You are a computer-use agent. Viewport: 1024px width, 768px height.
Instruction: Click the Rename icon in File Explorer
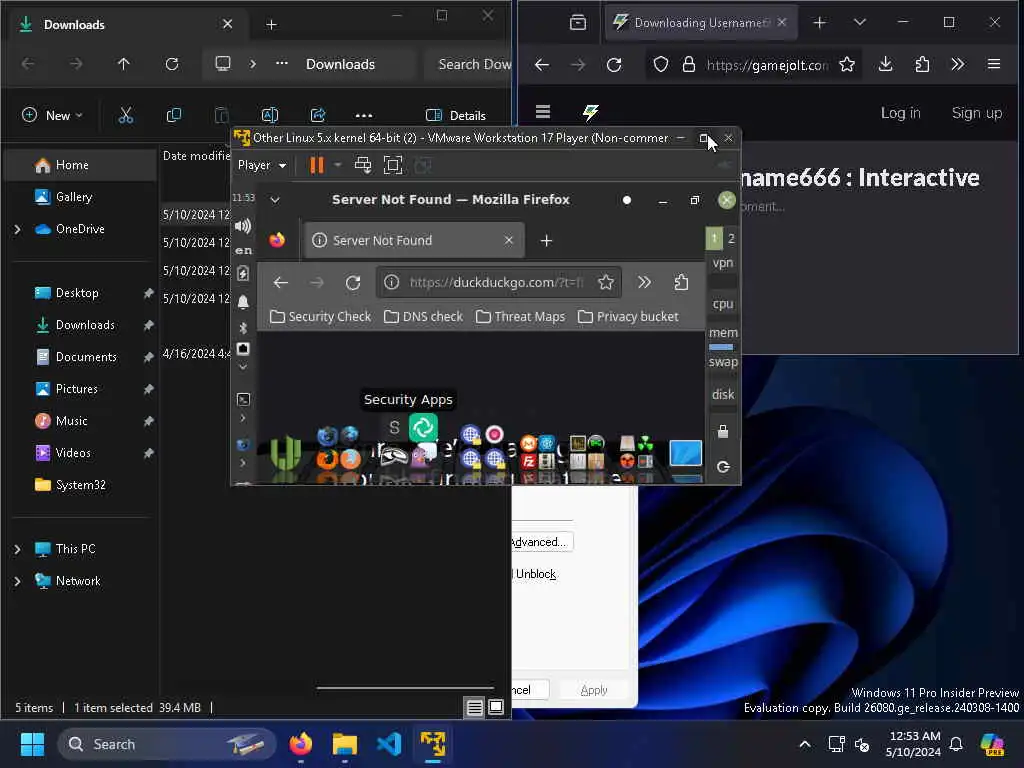click(270, 116)
